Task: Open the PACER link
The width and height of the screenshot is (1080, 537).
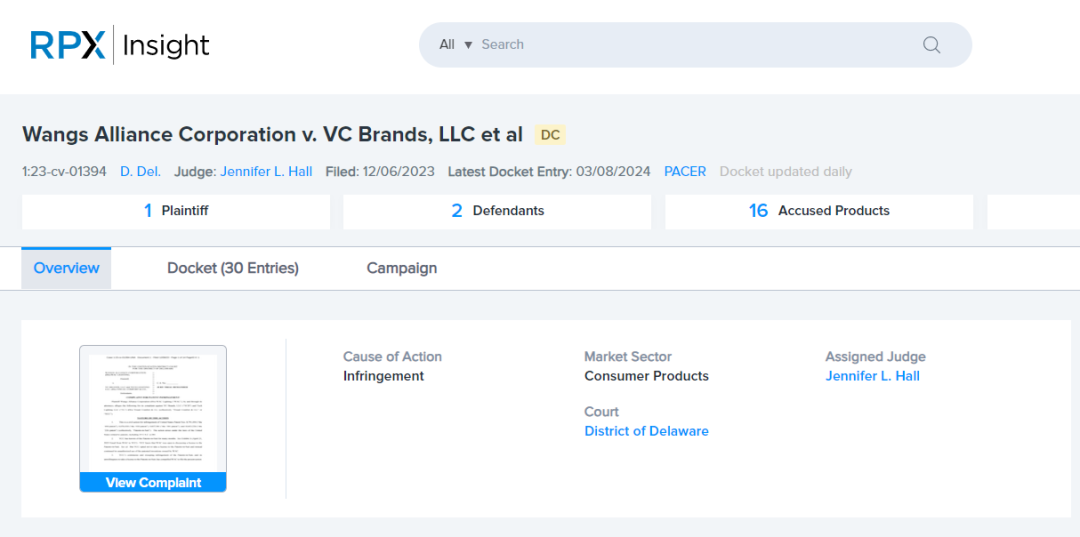Action: 685,171
